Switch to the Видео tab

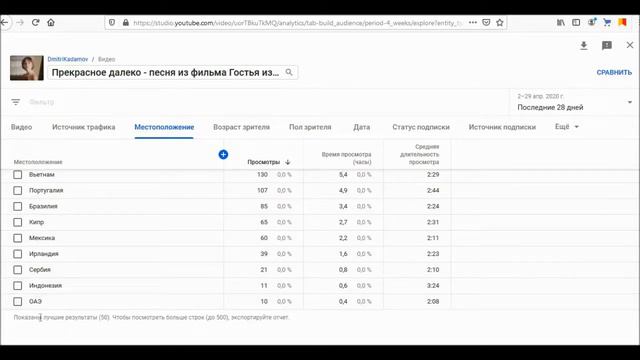click(21, 127)
